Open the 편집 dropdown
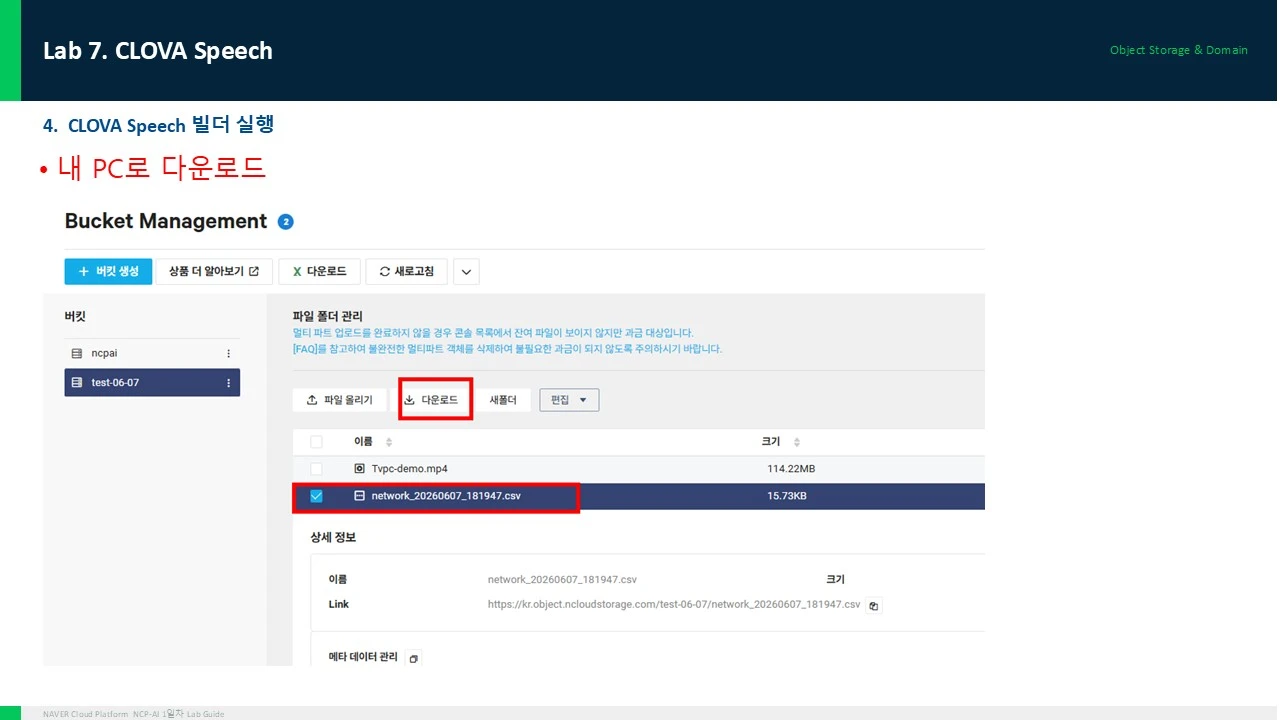The height and width of the screenshot is (720, 1280). click(x=569, y=400)
